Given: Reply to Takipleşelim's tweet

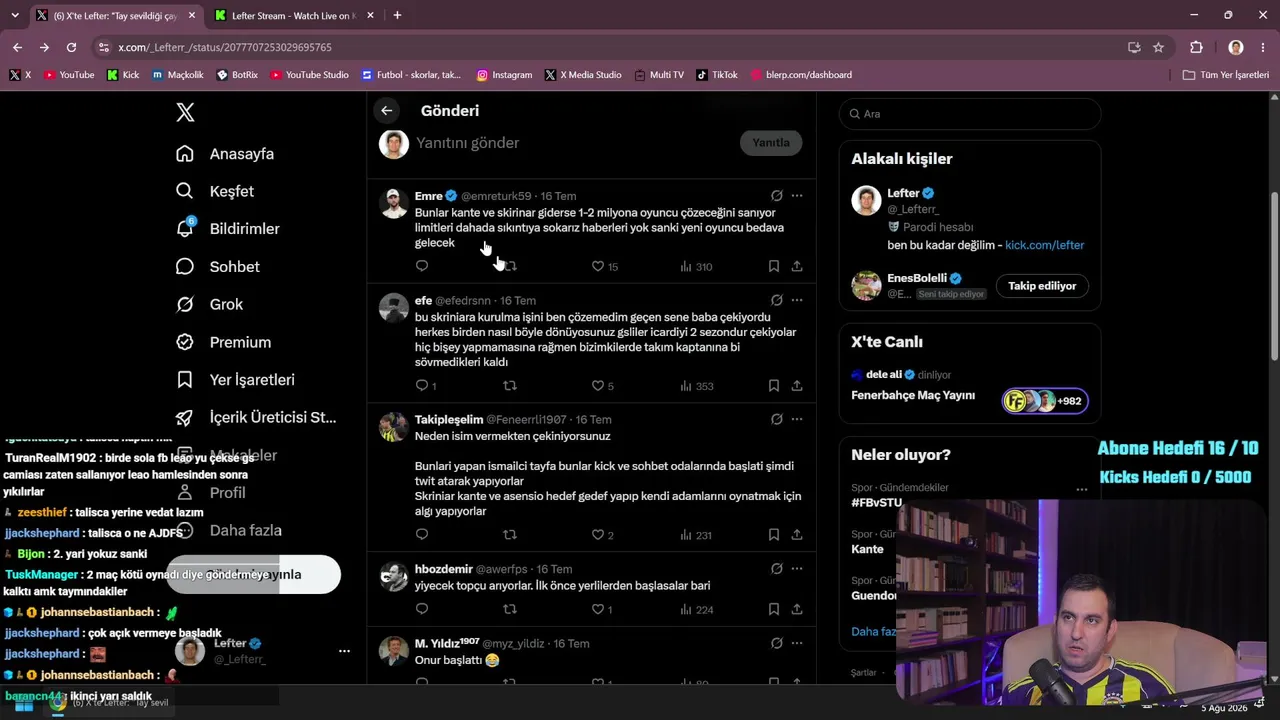Looking at the screenshot, I should point(422,534).
